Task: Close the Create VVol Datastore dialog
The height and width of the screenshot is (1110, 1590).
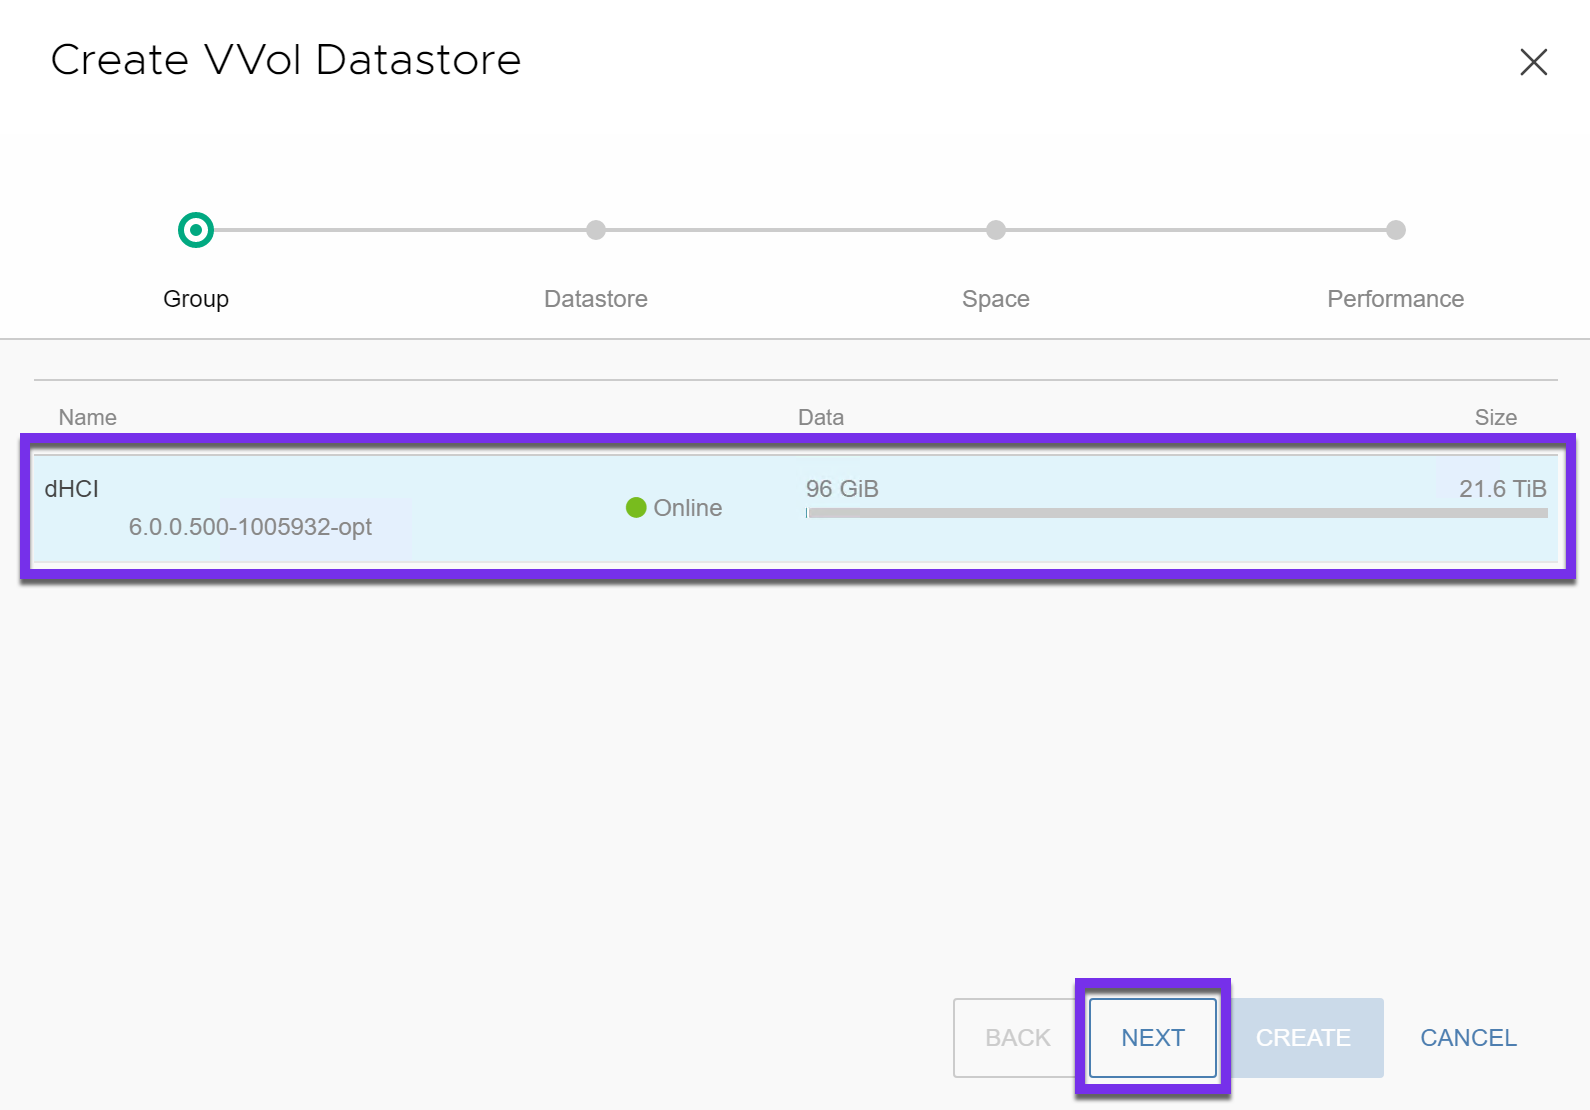Action: pos(1533,62)
